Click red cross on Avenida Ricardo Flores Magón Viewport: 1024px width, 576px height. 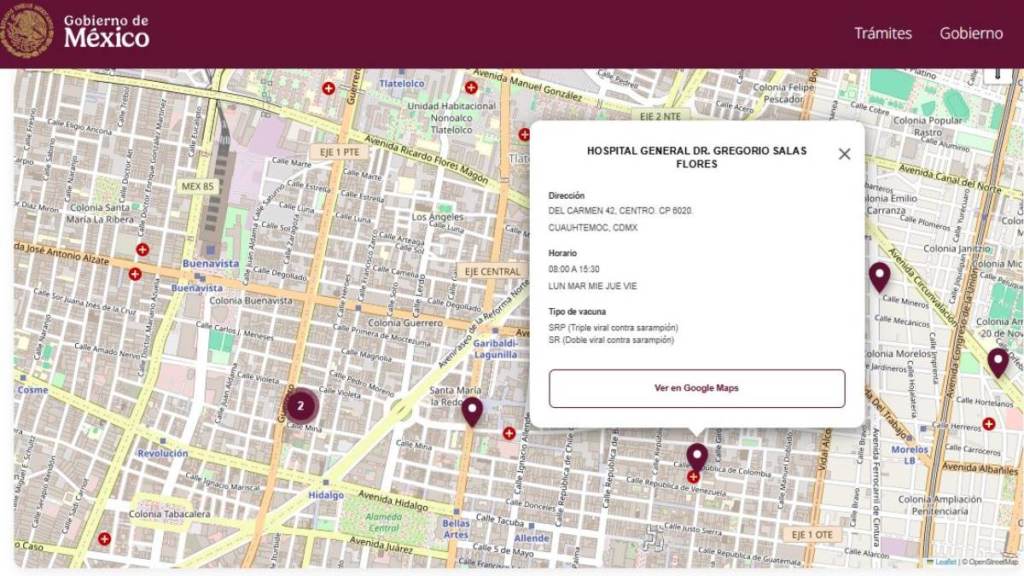(523, 134)
